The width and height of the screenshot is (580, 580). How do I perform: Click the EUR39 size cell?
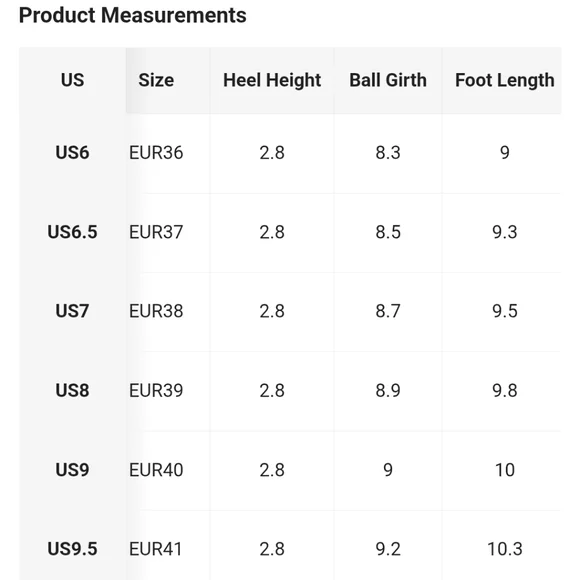pos(156,391)
